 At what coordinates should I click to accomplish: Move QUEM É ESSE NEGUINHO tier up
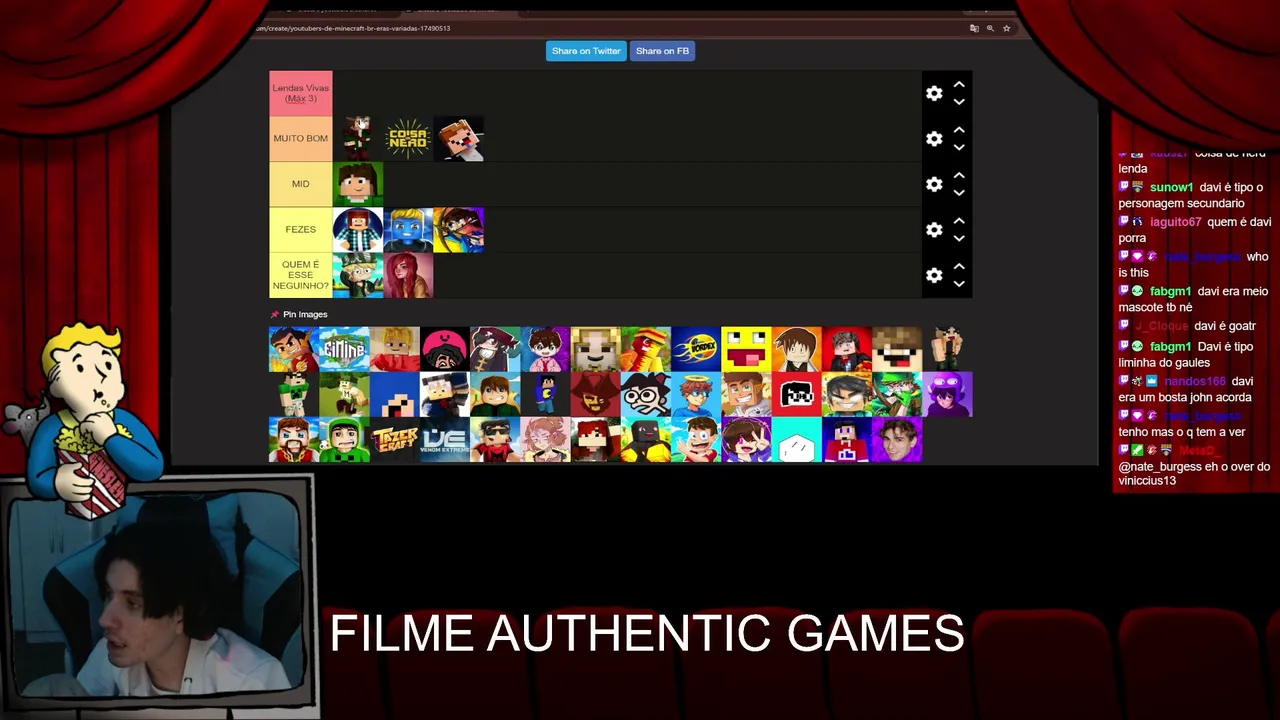click(x=959, y=266)
